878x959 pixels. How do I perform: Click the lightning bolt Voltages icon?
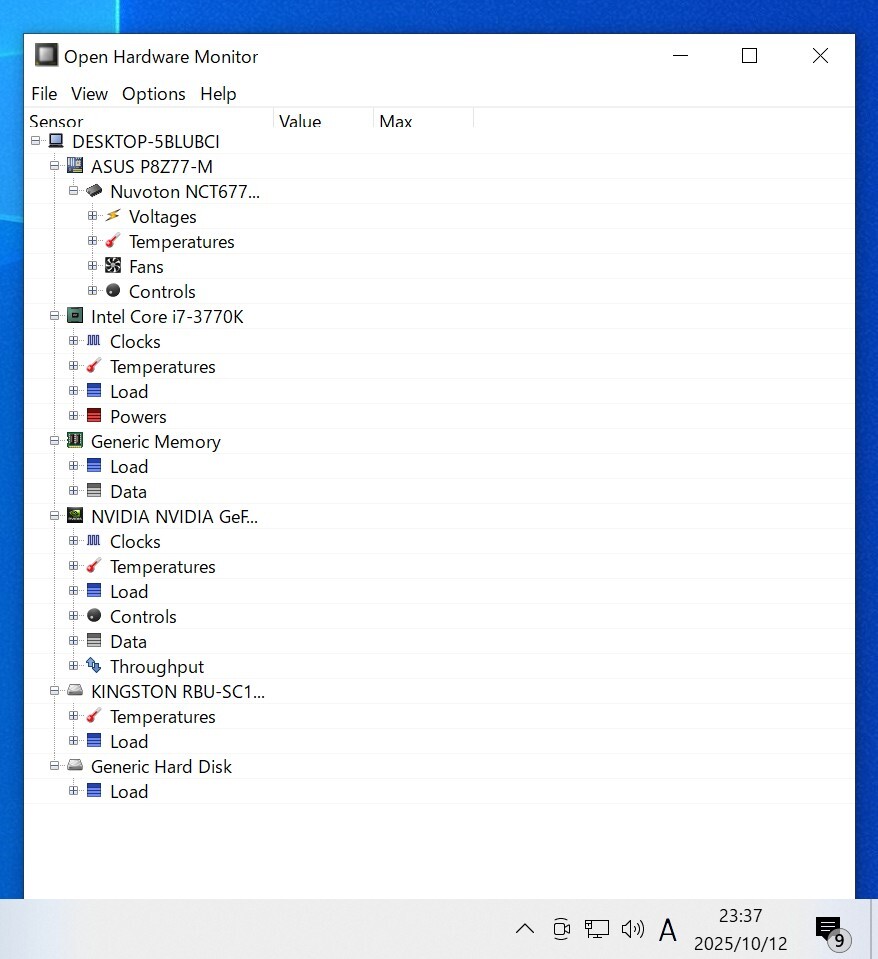(x=113, y=215)
